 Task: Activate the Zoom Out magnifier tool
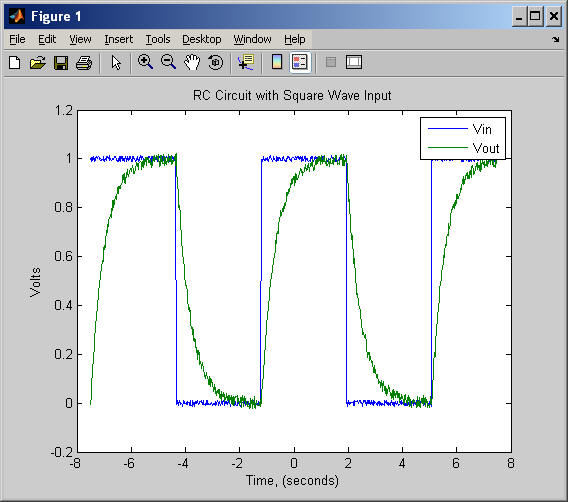tap(168, 62)
